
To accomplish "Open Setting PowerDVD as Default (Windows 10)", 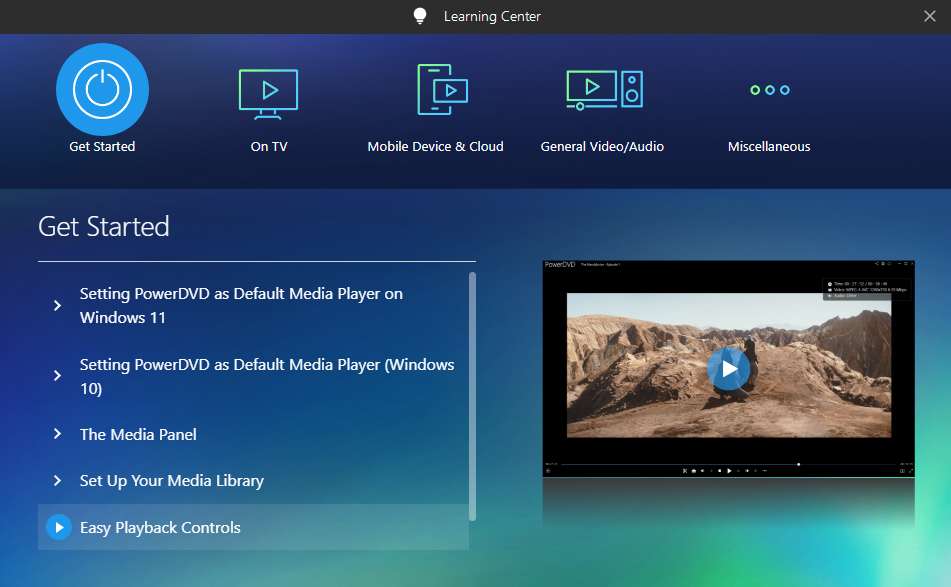I will [267, 376].
